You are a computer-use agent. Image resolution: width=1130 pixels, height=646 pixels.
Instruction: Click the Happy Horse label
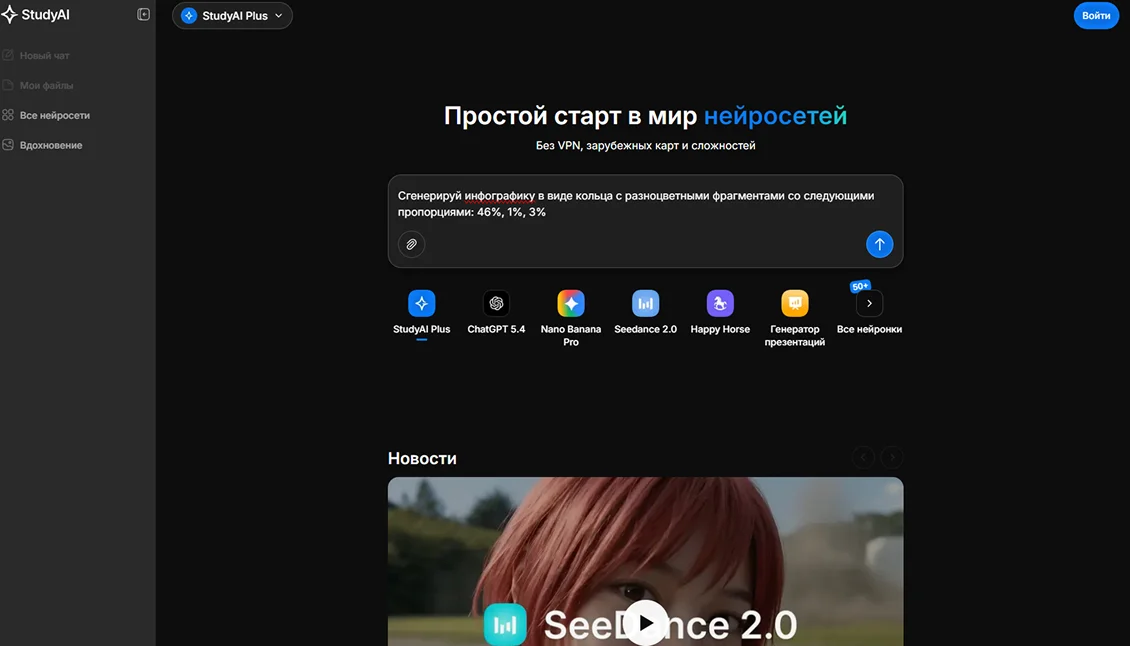tap(720, 329)
